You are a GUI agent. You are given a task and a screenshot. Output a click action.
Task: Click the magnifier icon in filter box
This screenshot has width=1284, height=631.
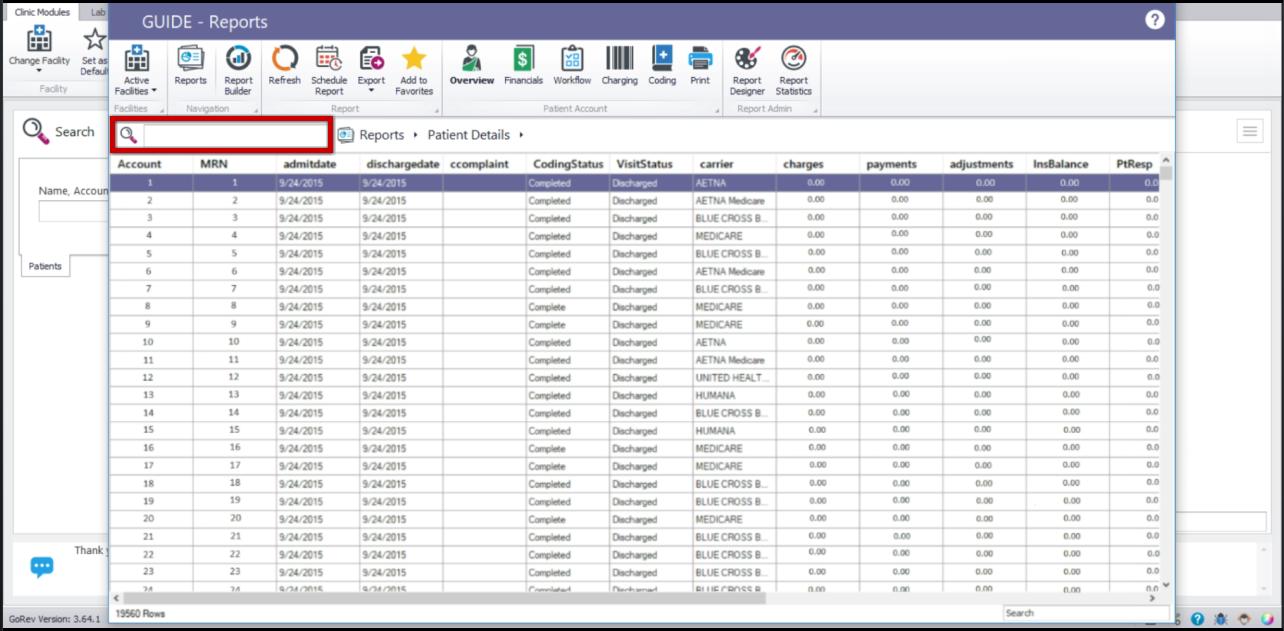(128, 135)
